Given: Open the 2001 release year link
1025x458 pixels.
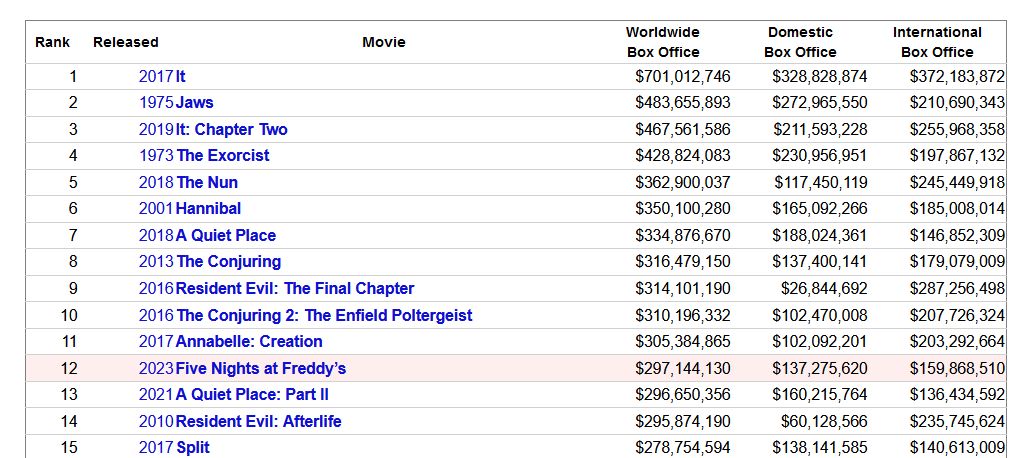Looking at the screenshot, I should [156, 208].
